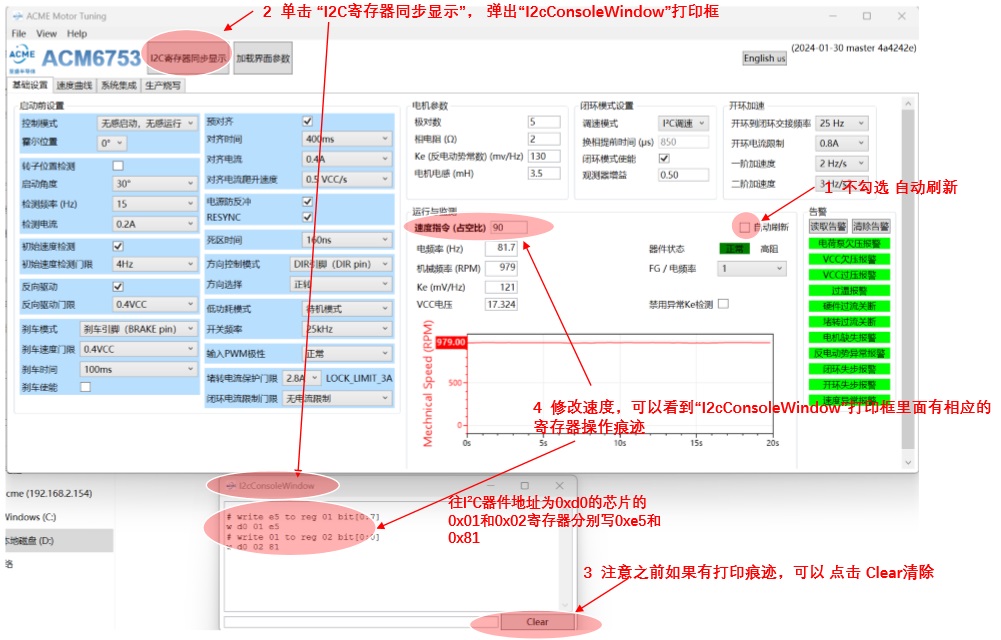Click the I2cConsoleWindow title bar icon
The width and height of the screenshot is (1001, 640).
pos(229,486)
